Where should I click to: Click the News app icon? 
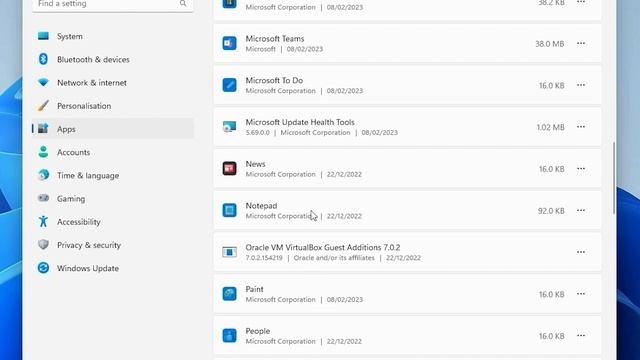229,169
